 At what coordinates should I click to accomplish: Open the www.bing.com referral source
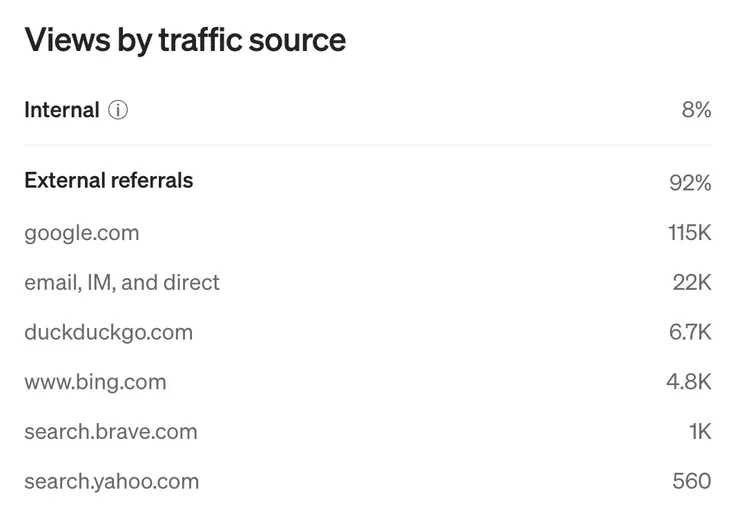coord(95,382)
